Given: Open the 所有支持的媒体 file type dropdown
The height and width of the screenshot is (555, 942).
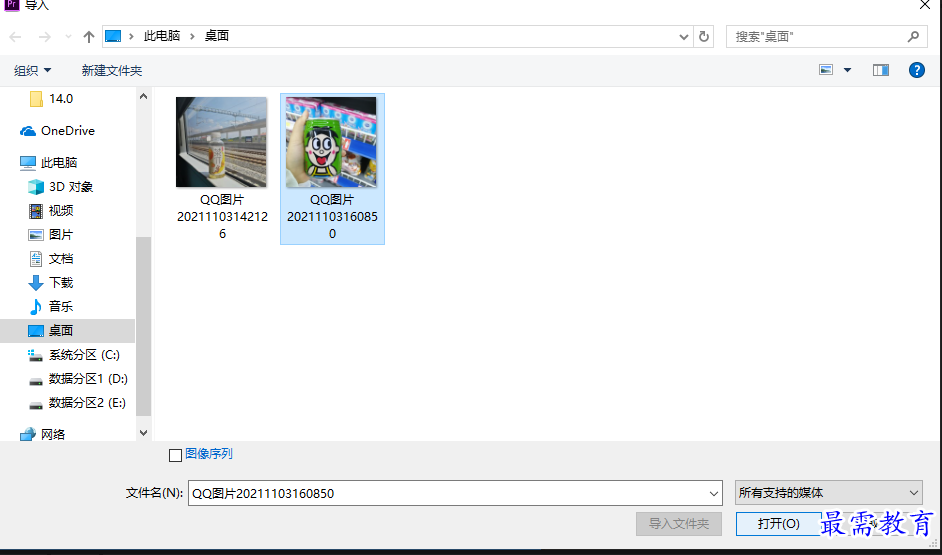Looking at the screenshot, I should (828, 493).
